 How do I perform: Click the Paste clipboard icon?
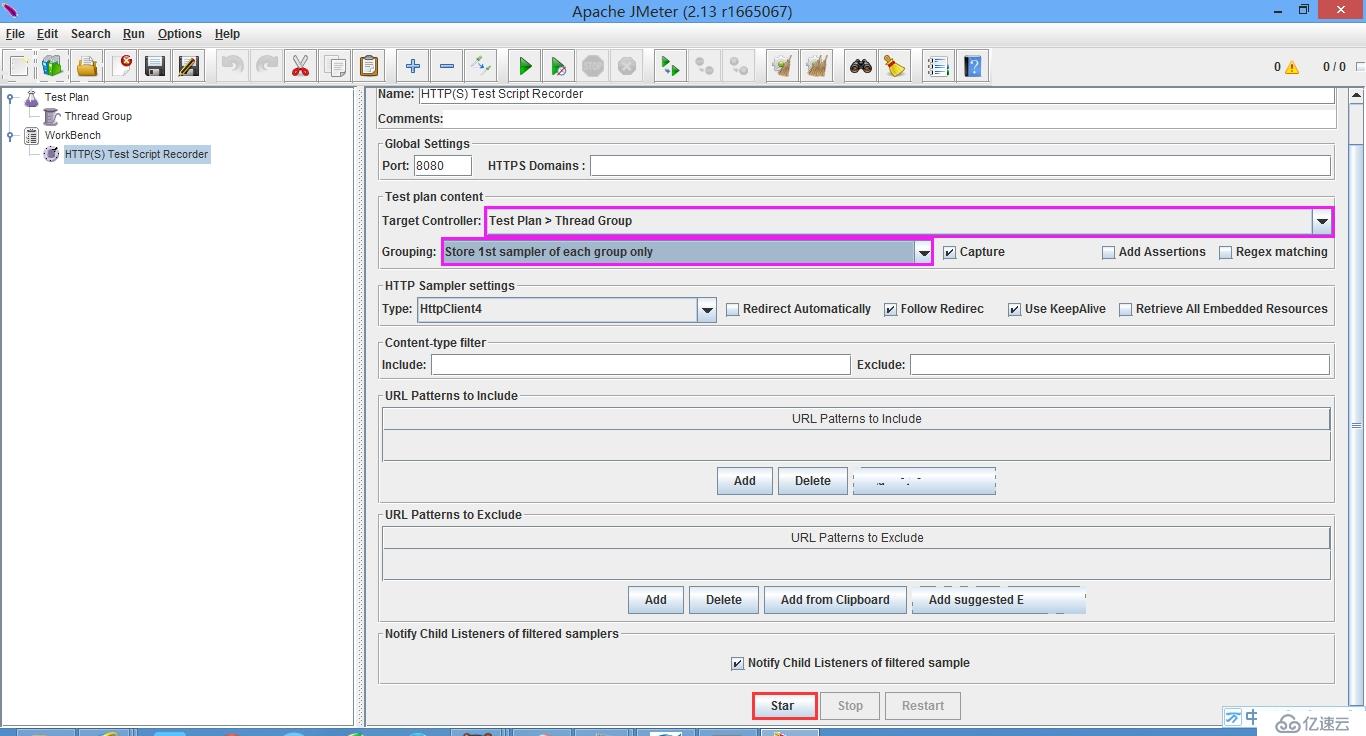coord(369,67)
